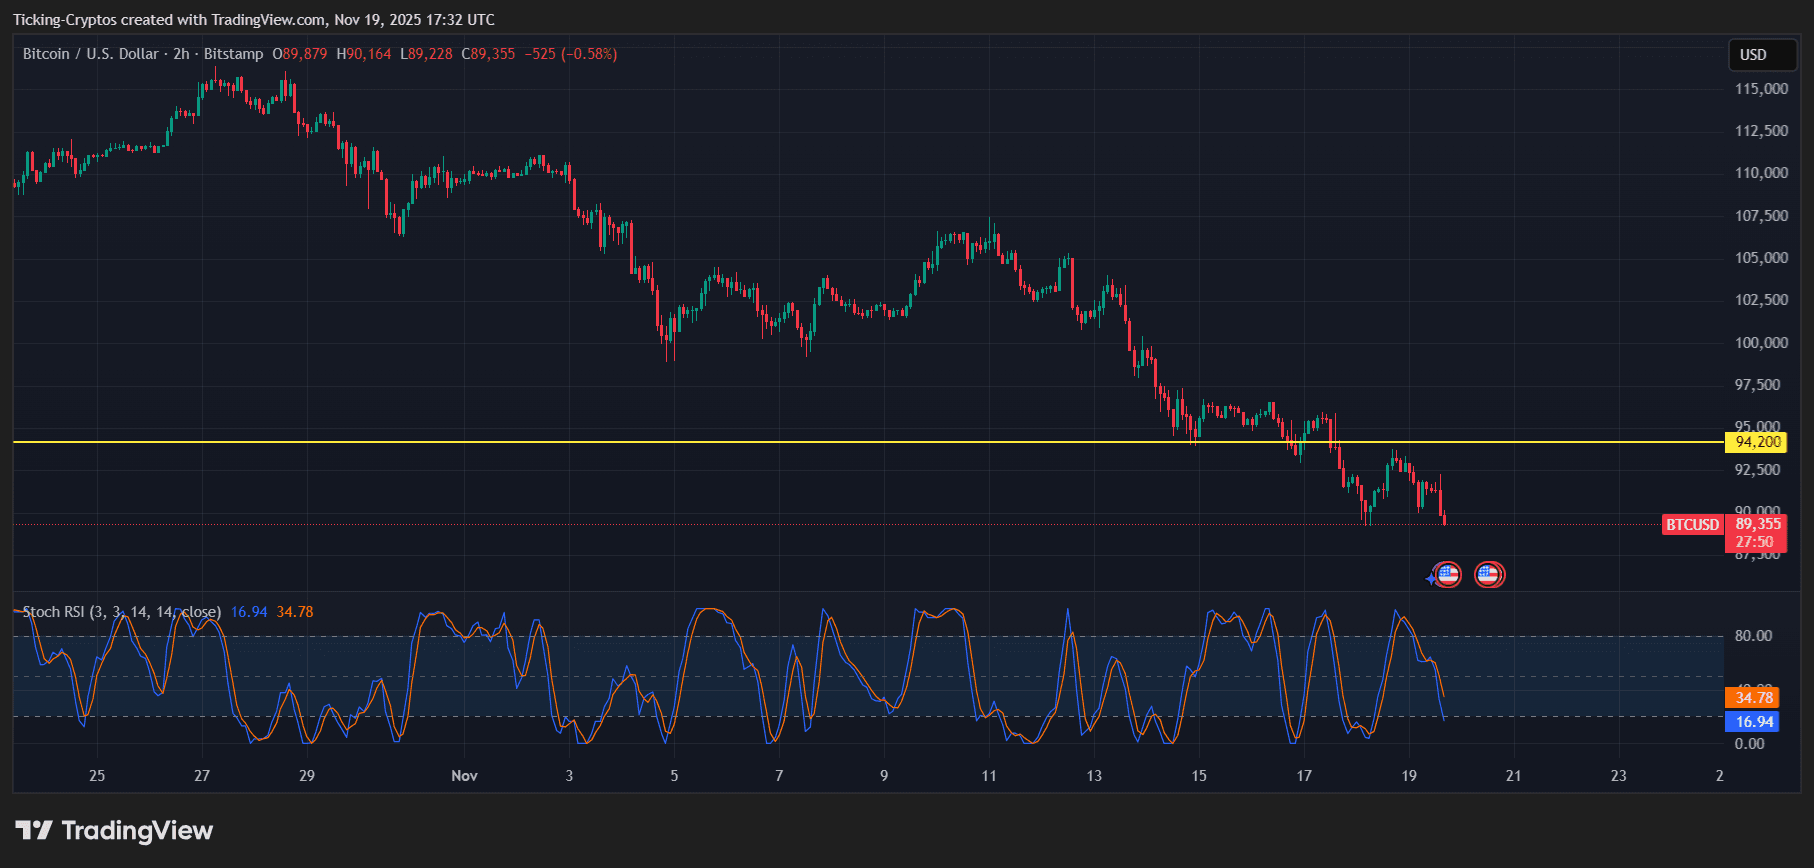Click the 11 date on the time axis

[x=988, y=776]
